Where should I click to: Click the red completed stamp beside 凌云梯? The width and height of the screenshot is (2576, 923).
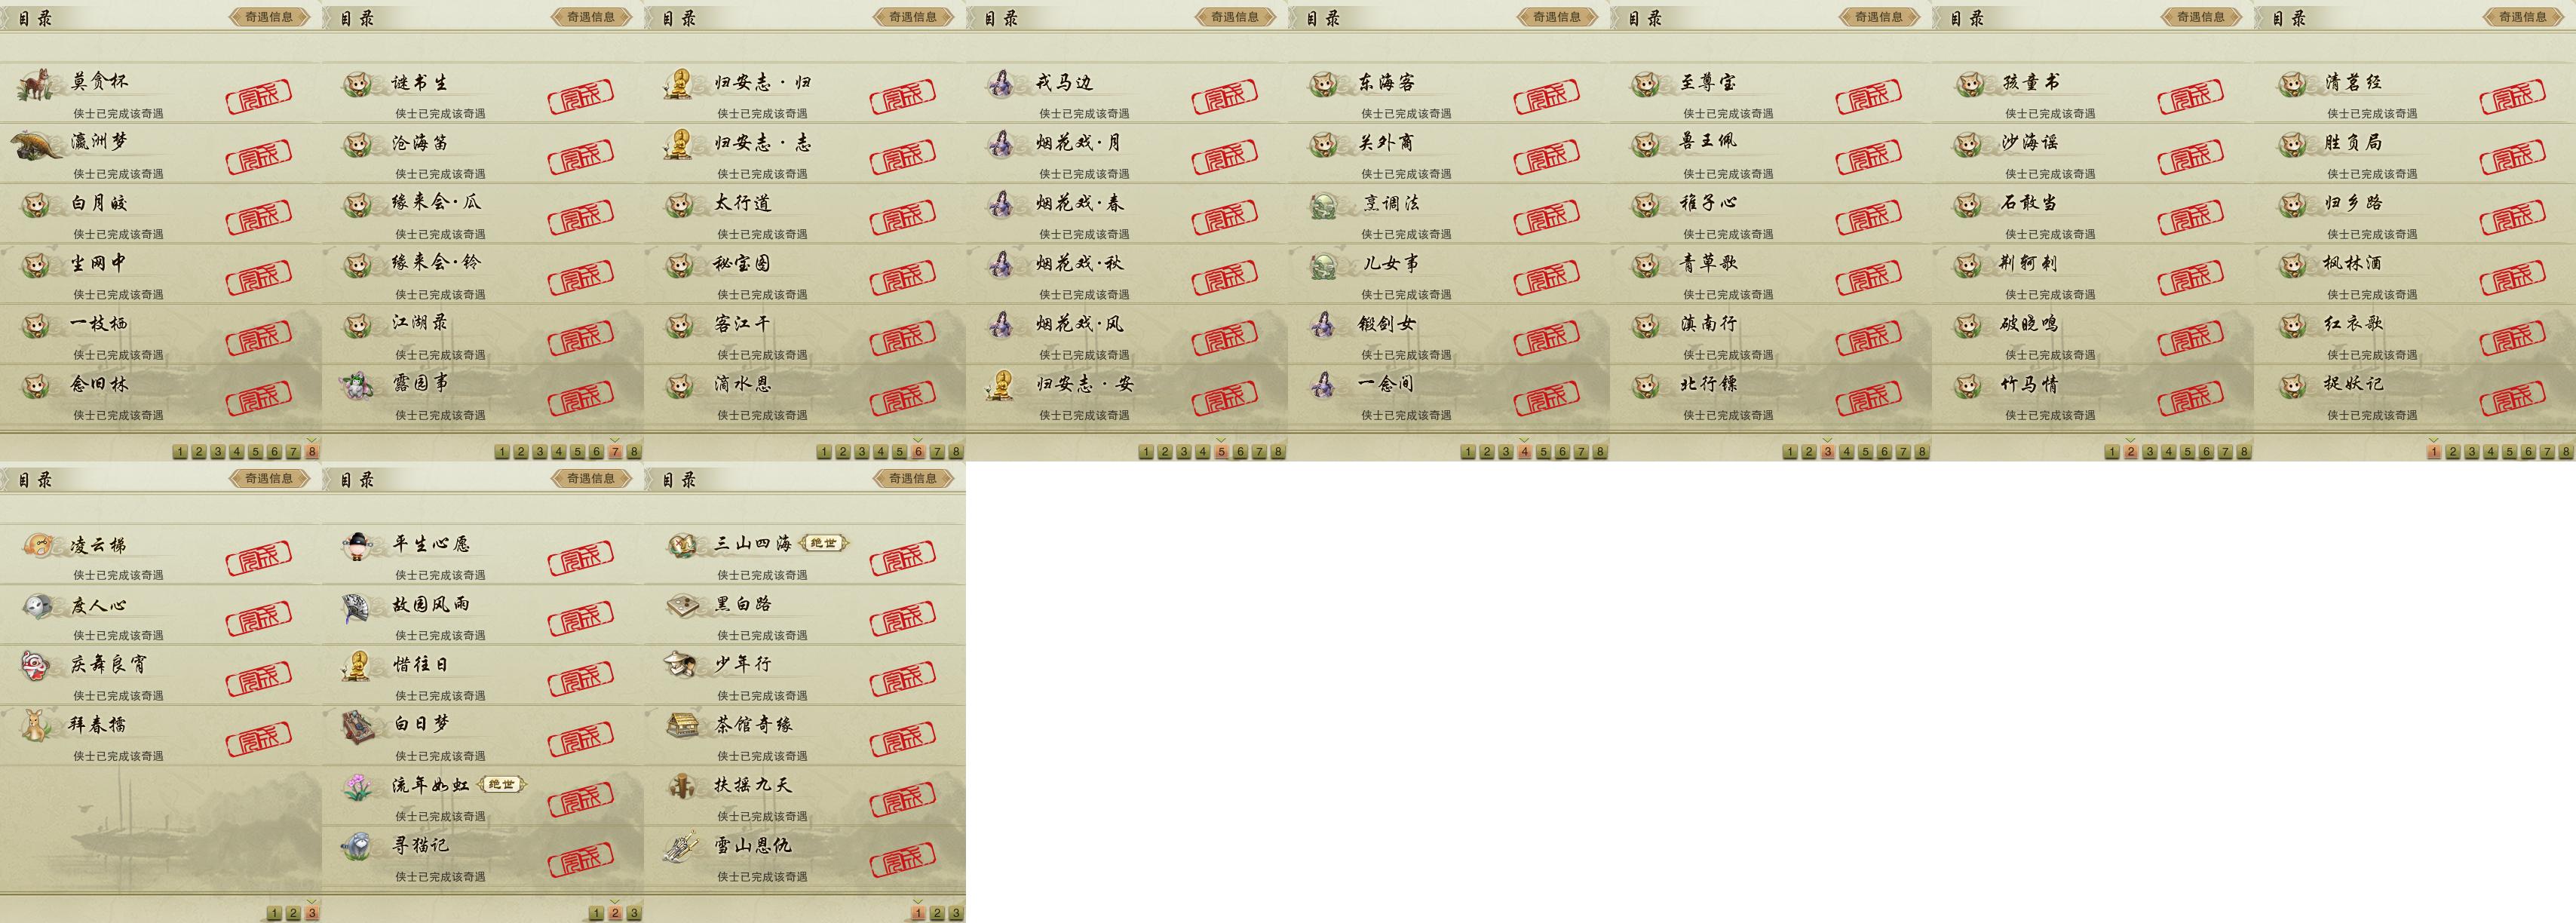coord(259,558)
